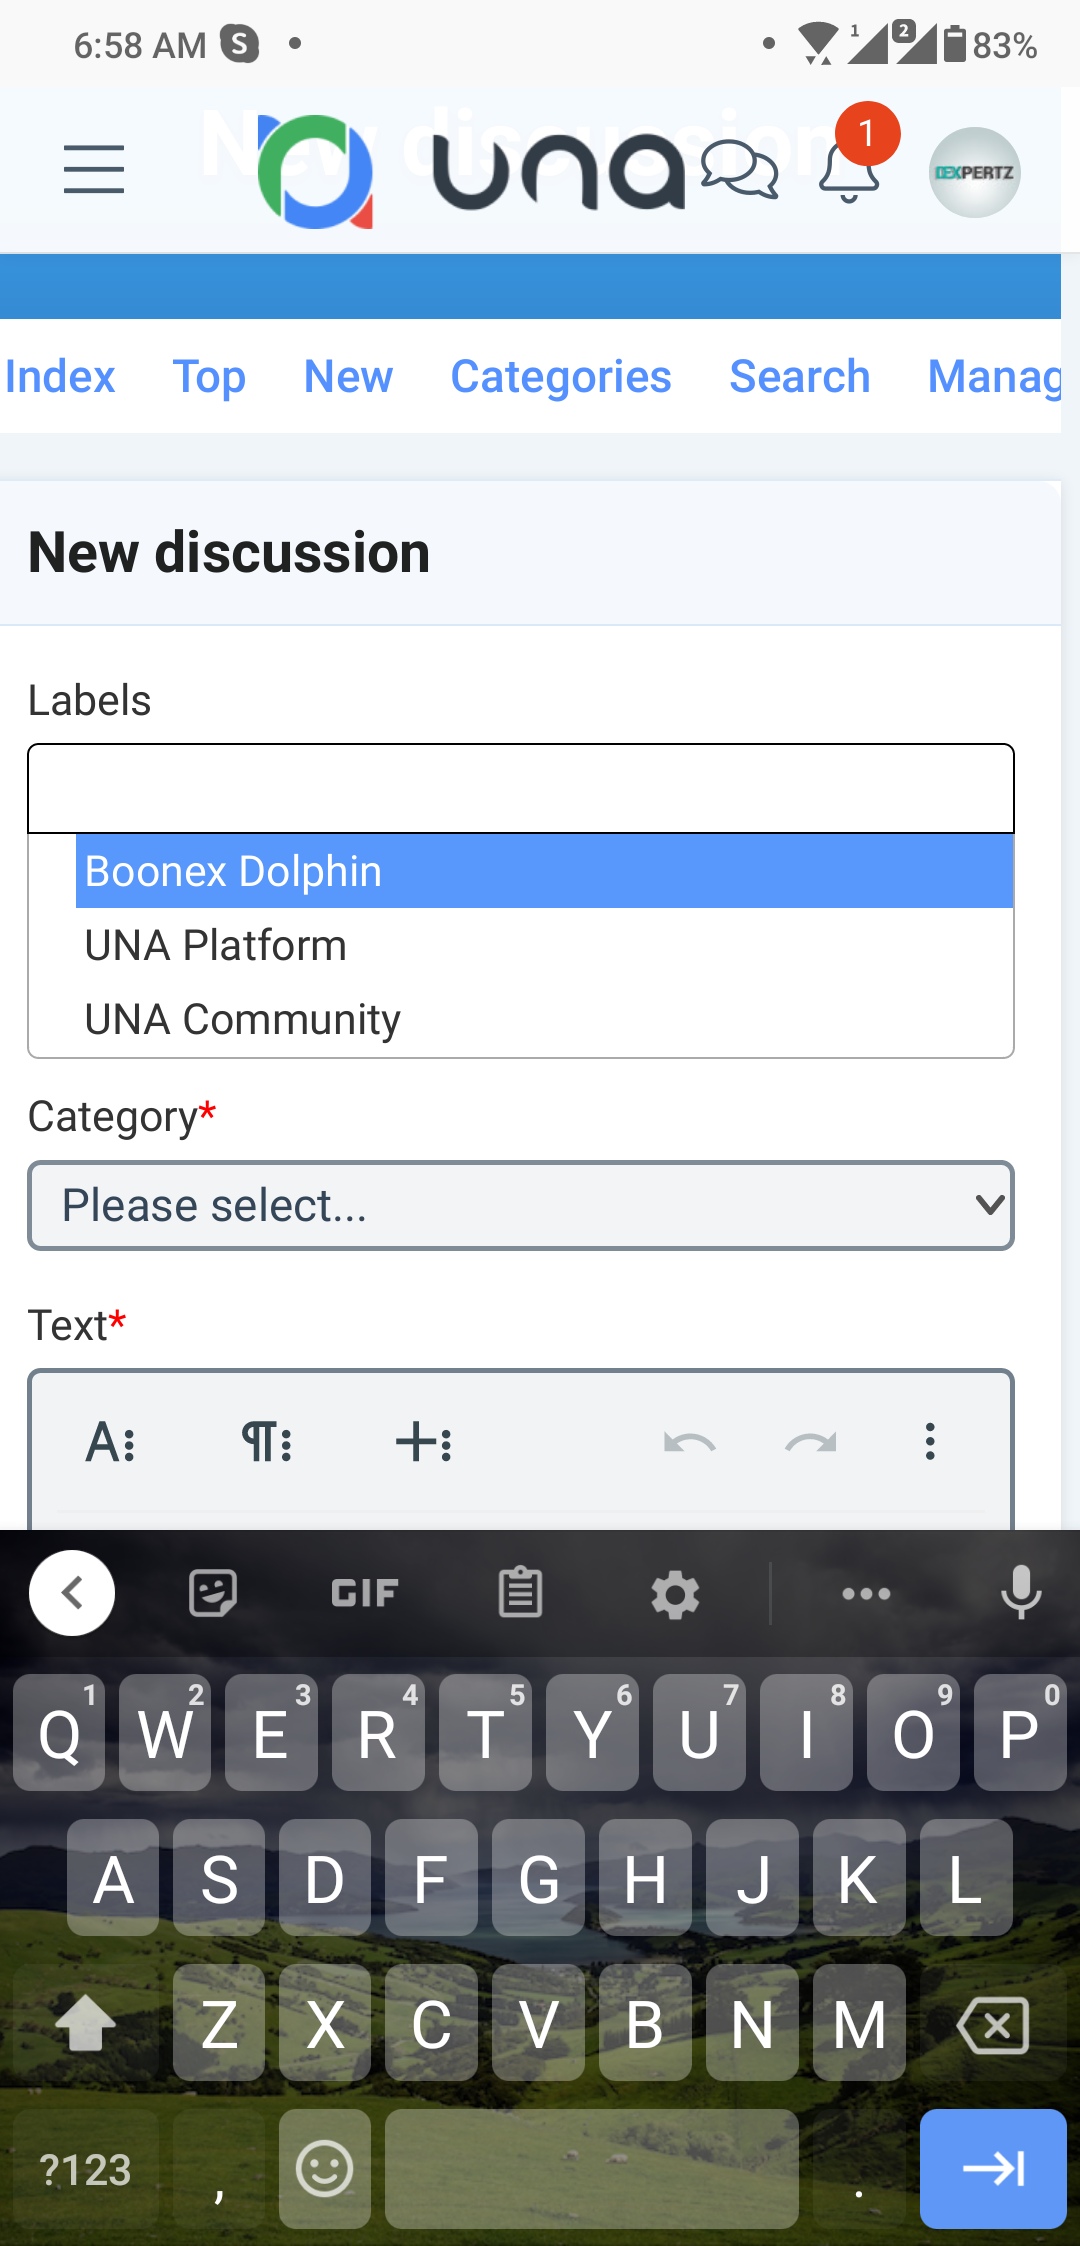This screenshot has width=1080, height=2246.
Task: Open the paragraph format toolbar menu
Action: (x=267, y=1443)
